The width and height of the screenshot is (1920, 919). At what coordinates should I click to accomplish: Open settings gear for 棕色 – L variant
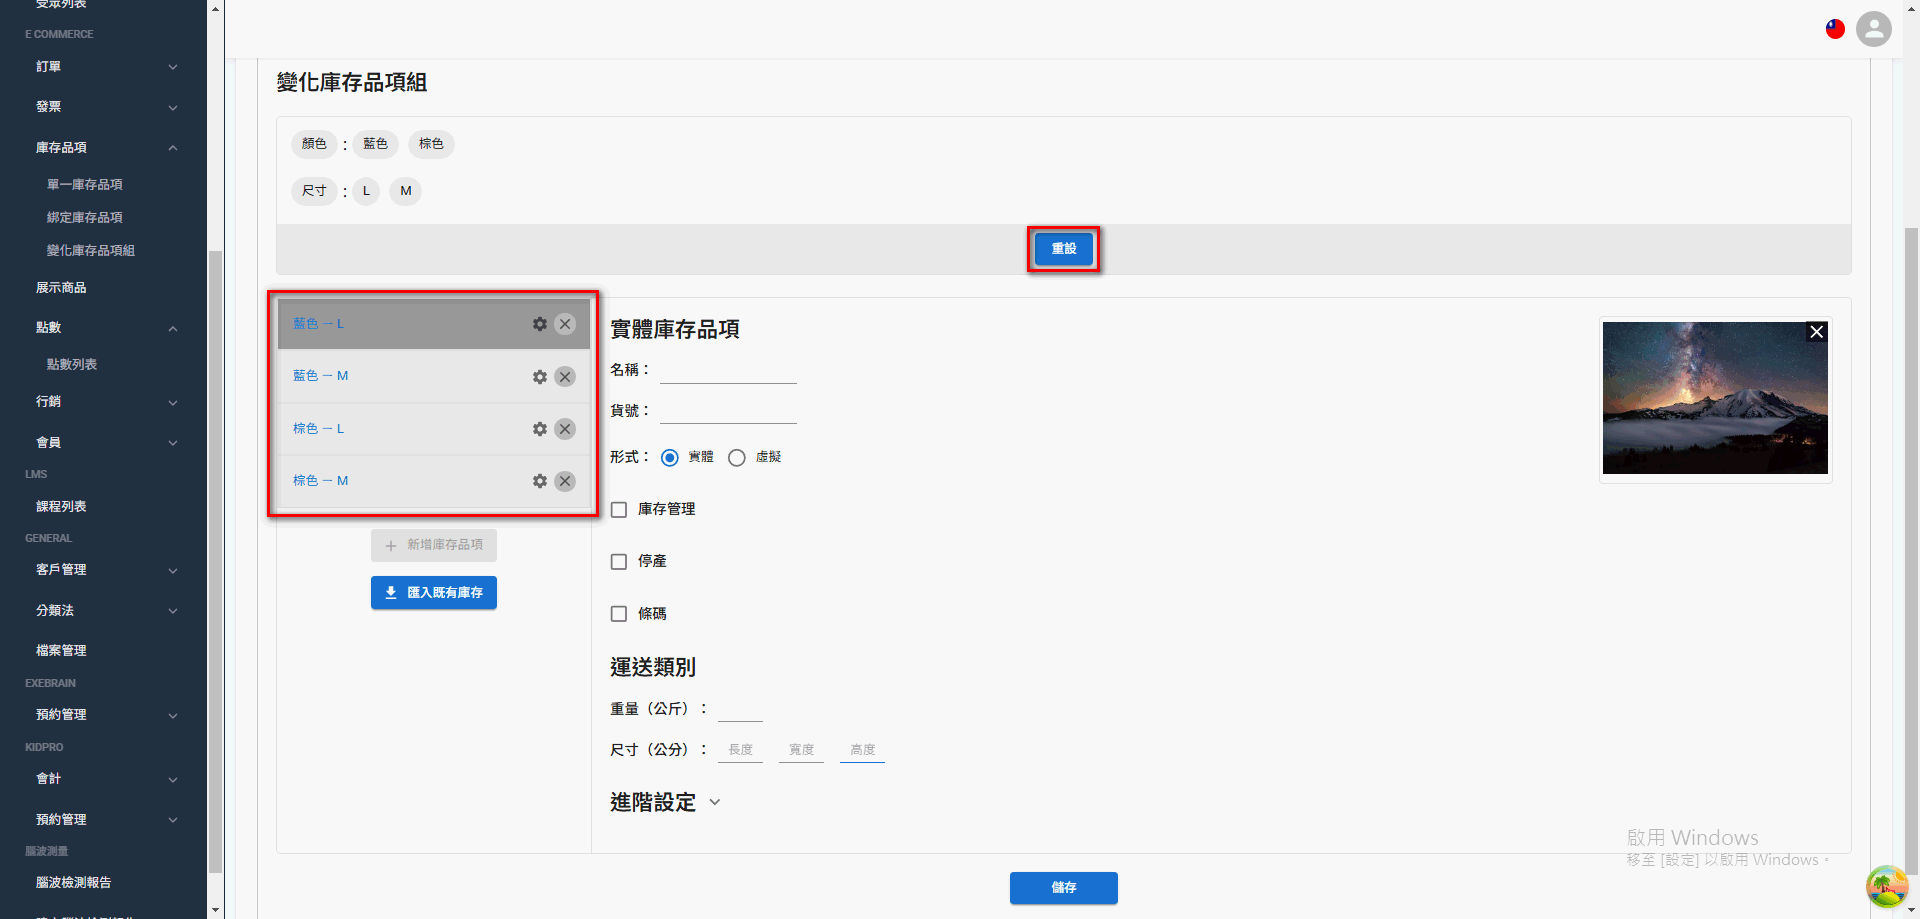click(540, 429)
